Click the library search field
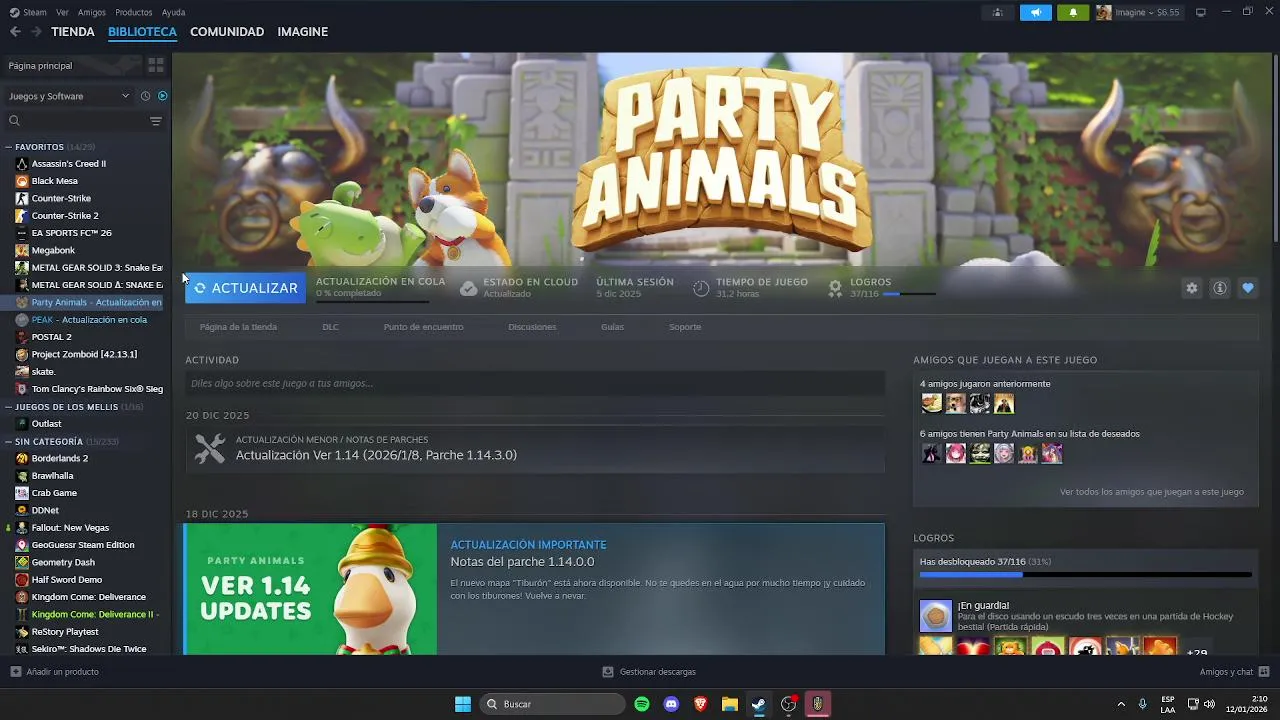 [77, 121]
